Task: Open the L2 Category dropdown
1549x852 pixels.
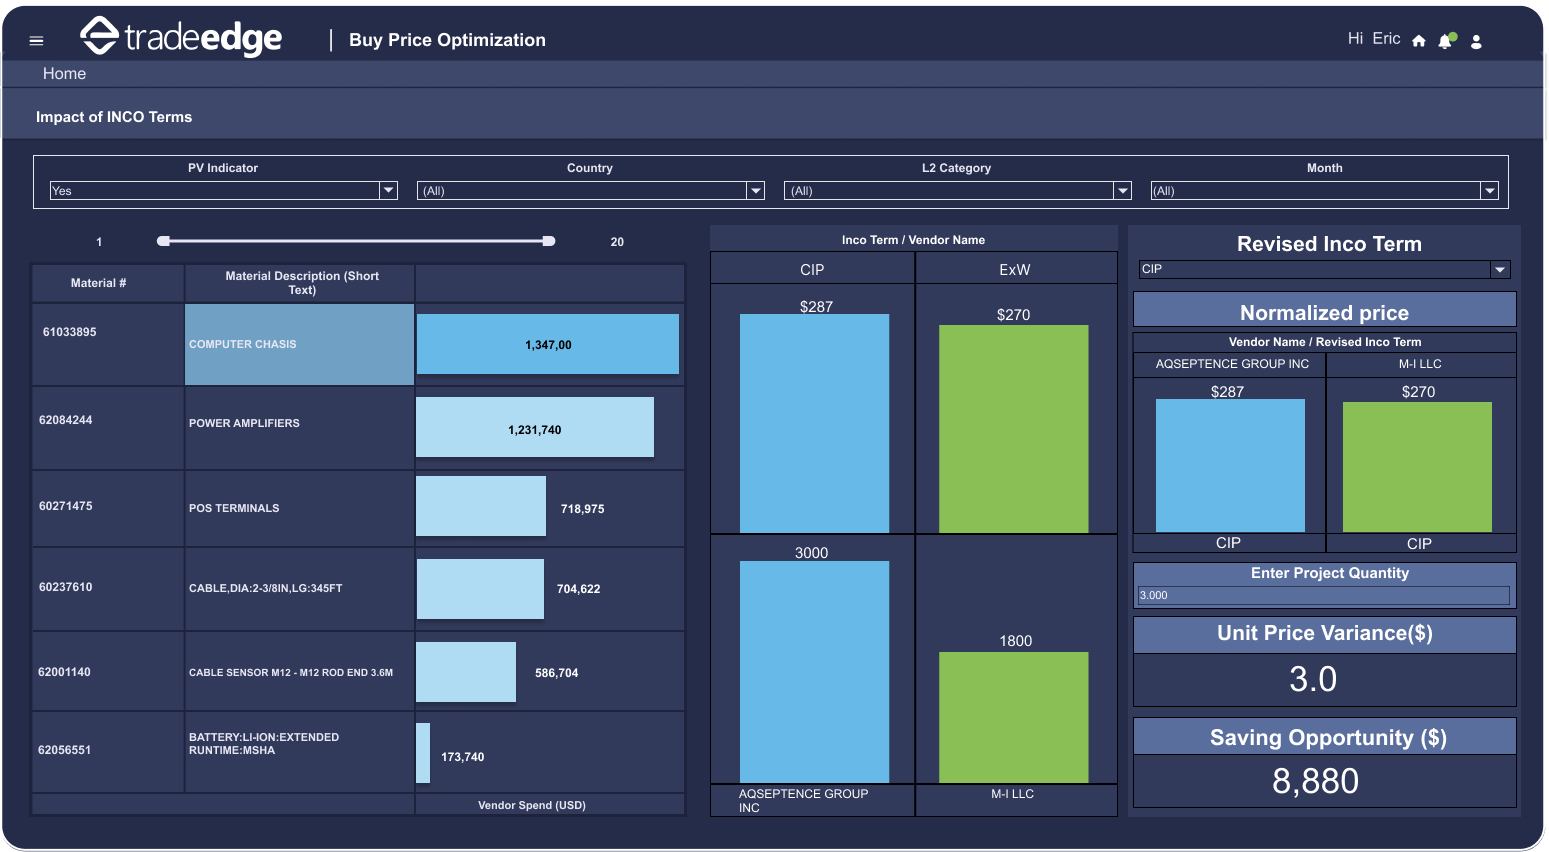Action: (x=1122, y=191)
